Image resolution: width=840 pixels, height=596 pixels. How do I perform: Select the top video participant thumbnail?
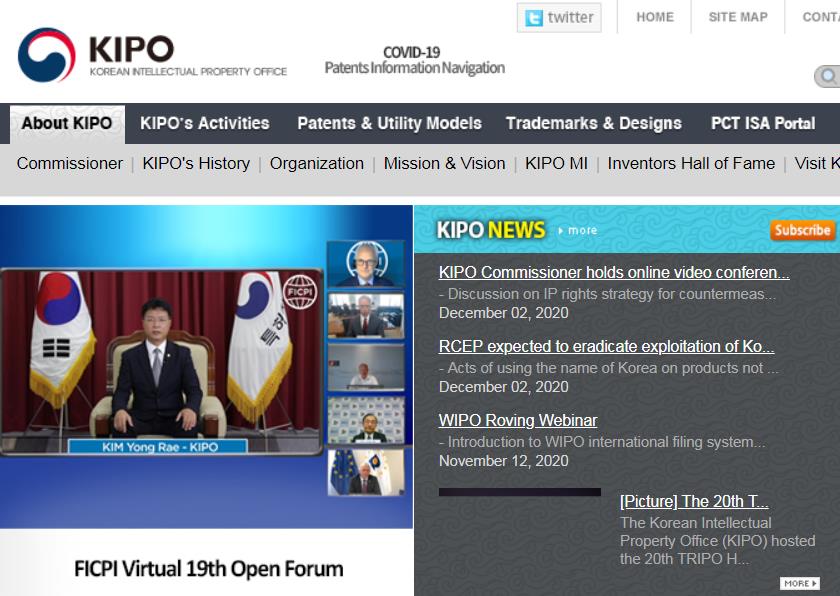(x=366, y=263)
